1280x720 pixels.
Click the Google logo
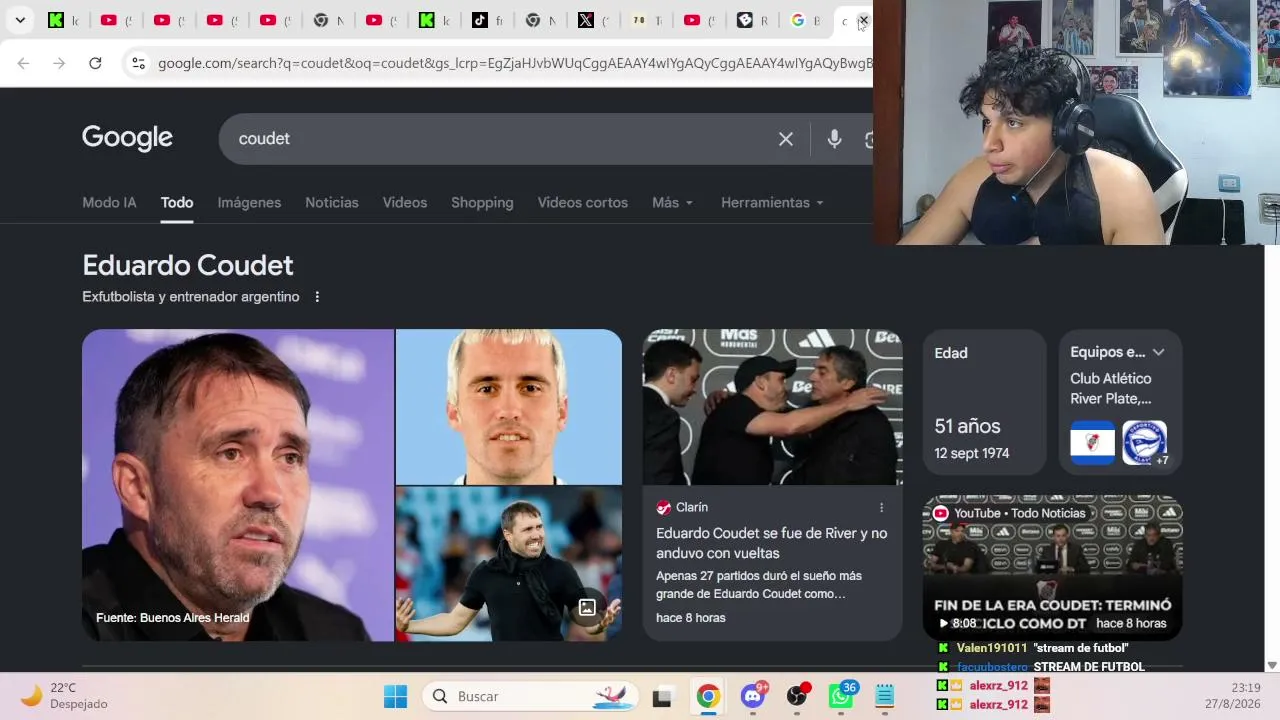[x=127, y=138]
